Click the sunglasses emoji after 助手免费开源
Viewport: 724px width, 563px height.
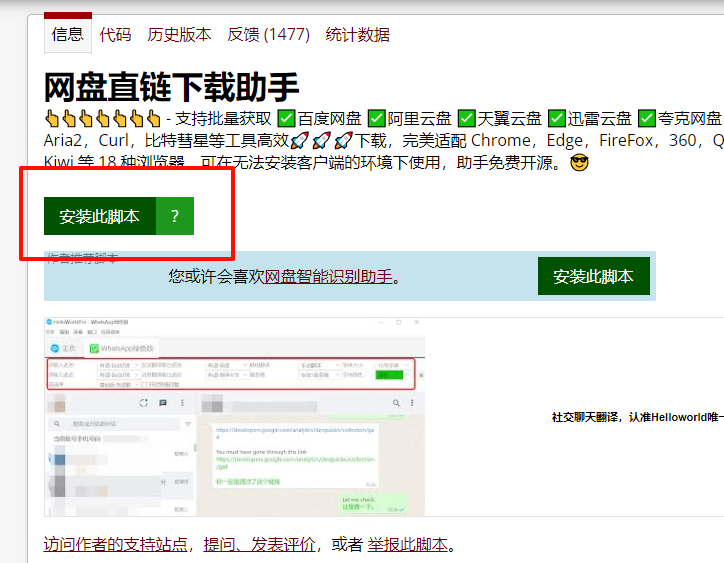[579, 163]
